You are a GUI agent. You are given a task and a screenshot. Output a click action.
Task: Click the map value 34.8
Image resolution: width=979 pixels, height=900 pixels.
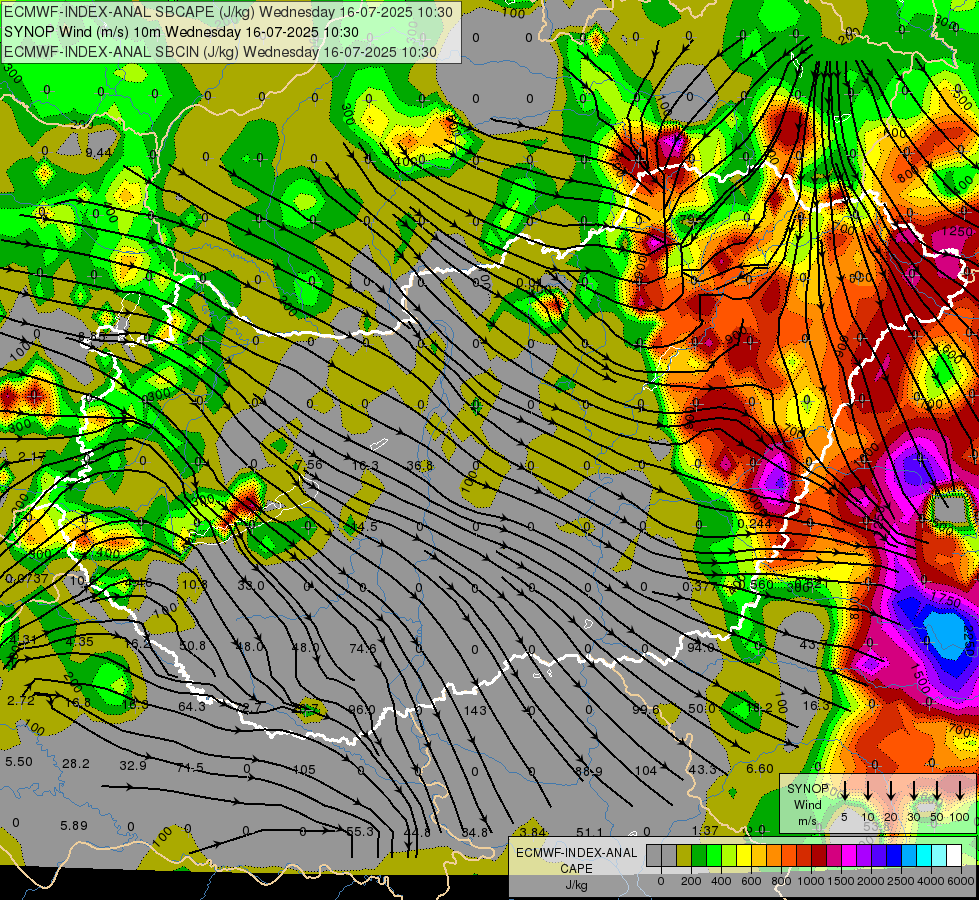coord(475,833)
